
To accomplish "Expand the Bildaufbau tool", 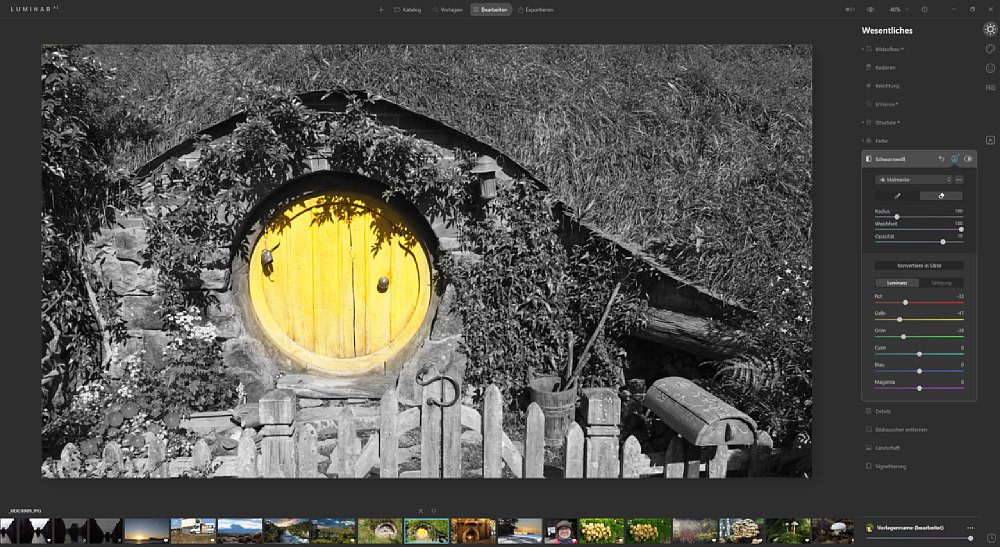I will (890, 49).
